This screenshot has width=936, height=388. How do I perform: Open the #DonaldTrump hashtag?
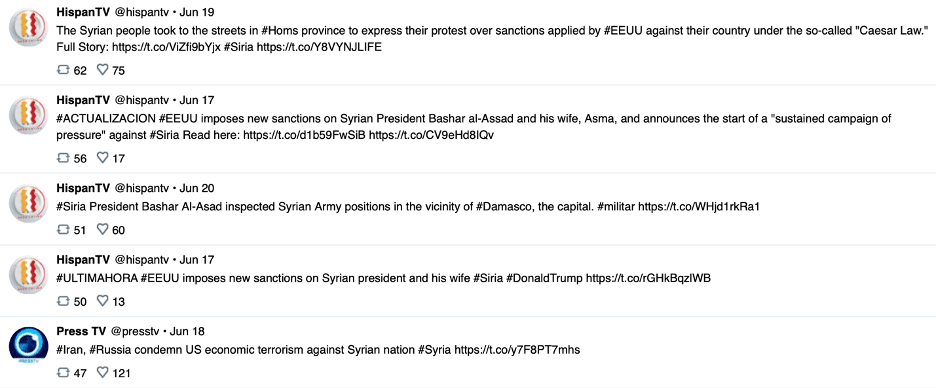tap(544, 278)
